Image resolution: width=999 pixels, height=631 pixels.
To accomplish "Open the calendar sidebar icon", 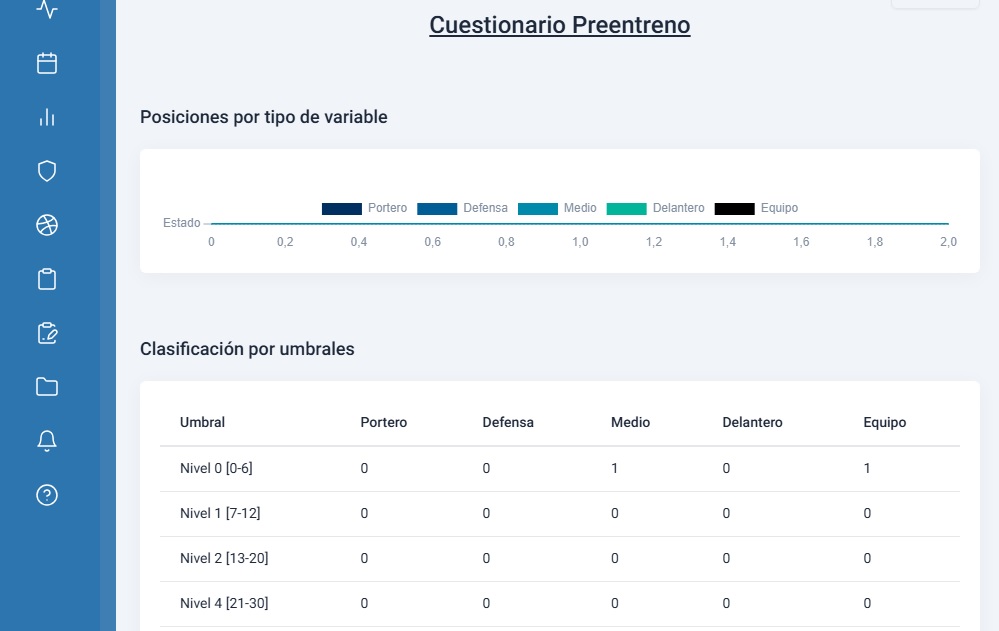I will point(47,63).
